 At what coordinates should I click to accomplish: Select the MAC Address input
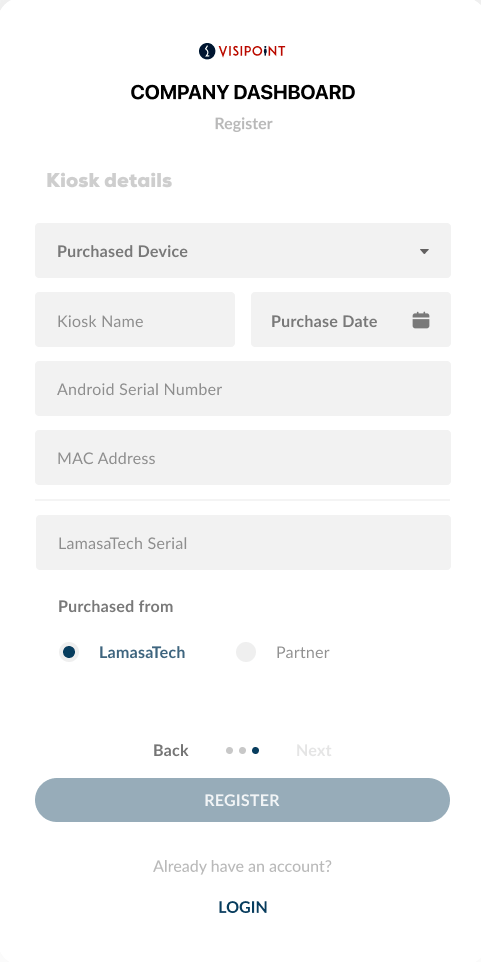pyautogui.click(x=243, y=458)
